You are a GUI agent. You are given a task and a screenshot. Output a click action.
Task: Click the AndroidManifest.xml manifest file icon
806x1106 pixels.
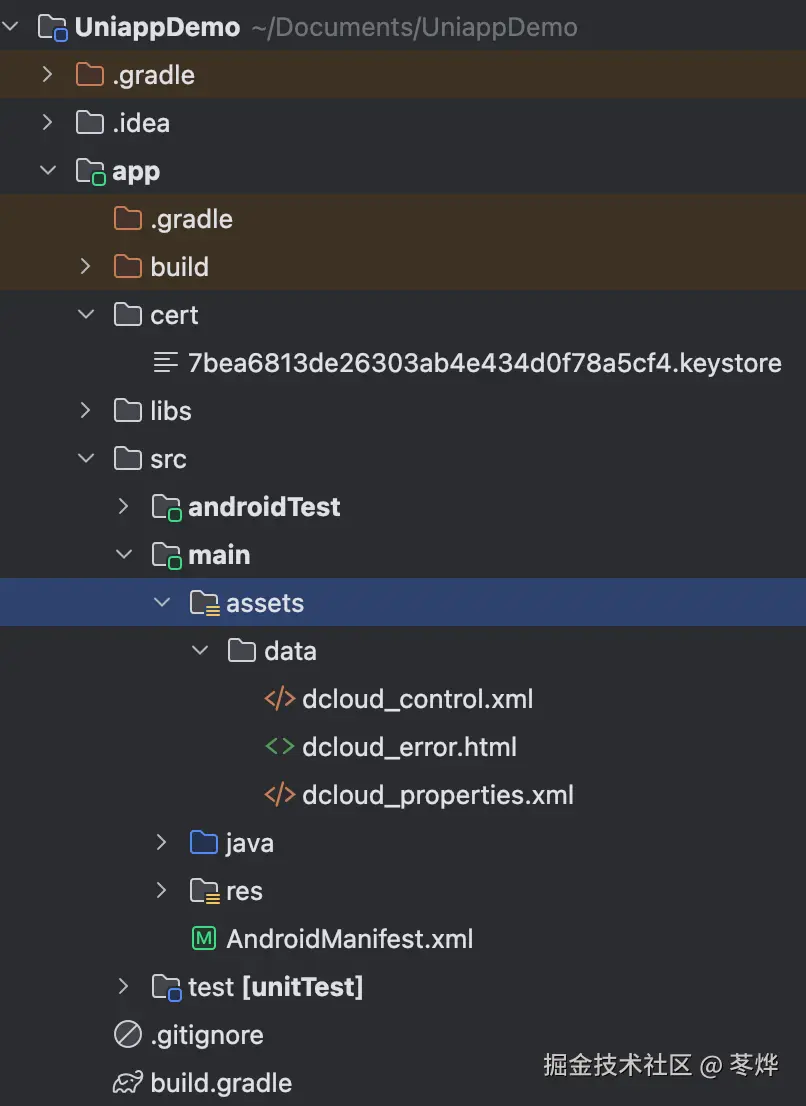click(x=204, y=939)
